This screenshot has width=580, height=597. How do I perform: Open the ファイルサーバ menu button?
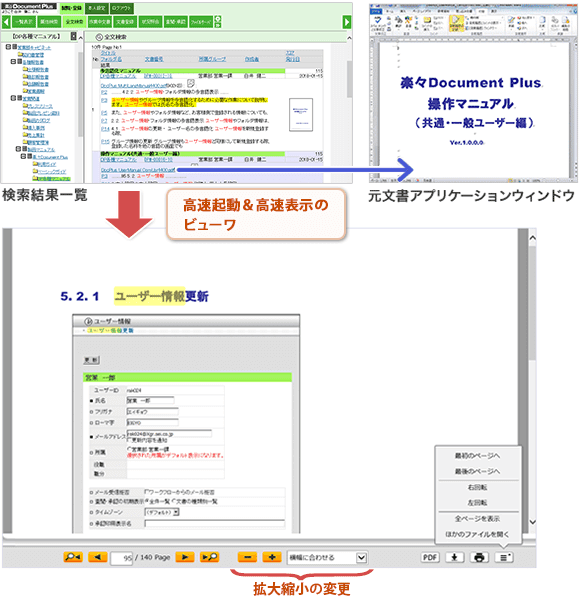tap(201, 22)
